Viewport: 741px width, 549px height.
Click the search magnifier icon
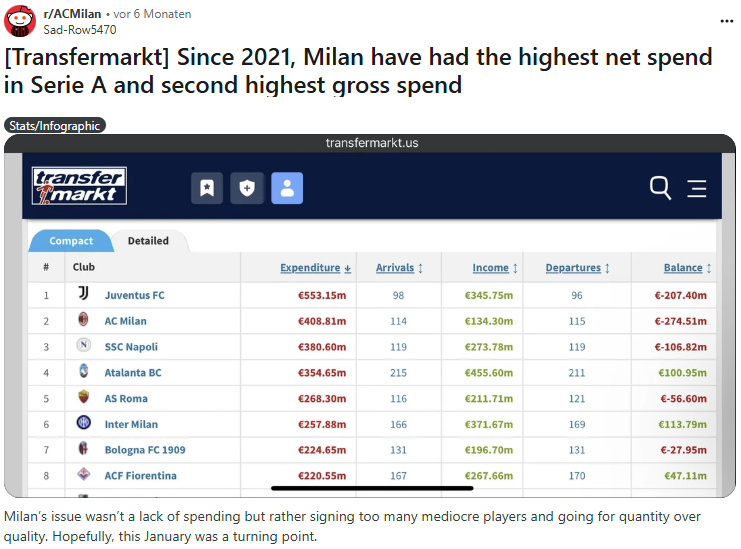tap(660, 188)
